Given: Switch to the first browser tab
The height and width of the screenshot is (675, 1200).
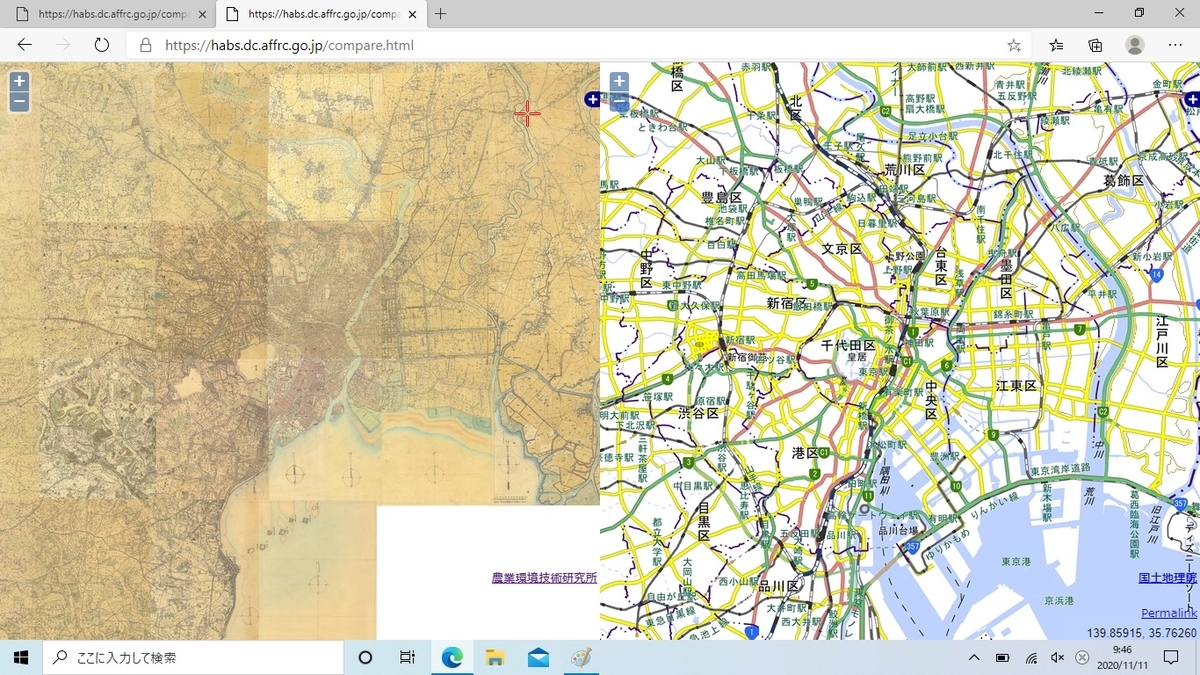Looking at the screenshot, I should [x=108, y=15].
